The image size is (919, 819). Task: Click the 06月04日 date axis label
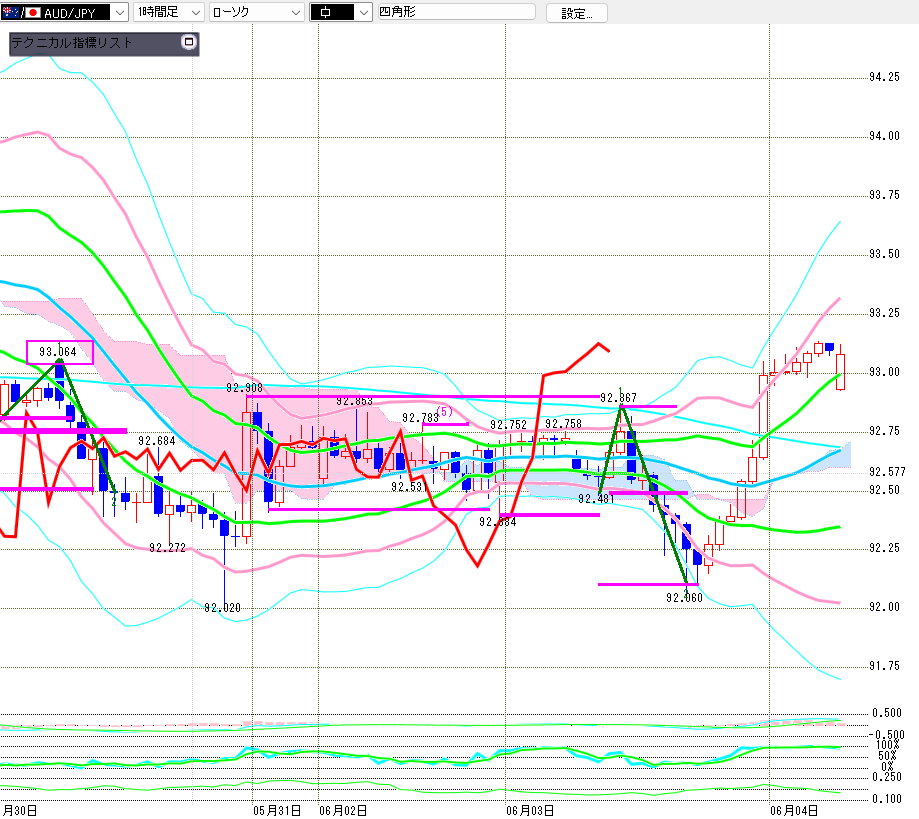pos(794,810)
